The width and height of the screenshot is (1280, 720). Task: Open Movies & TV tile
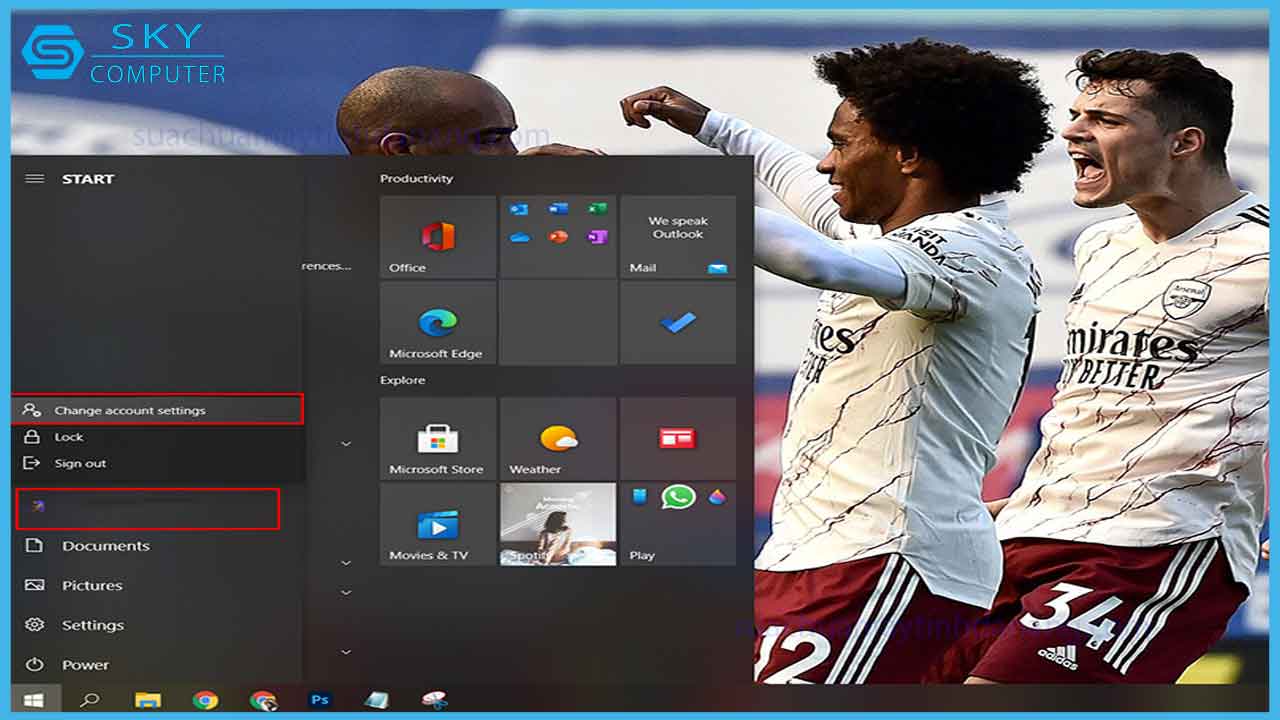click(437, 522)
